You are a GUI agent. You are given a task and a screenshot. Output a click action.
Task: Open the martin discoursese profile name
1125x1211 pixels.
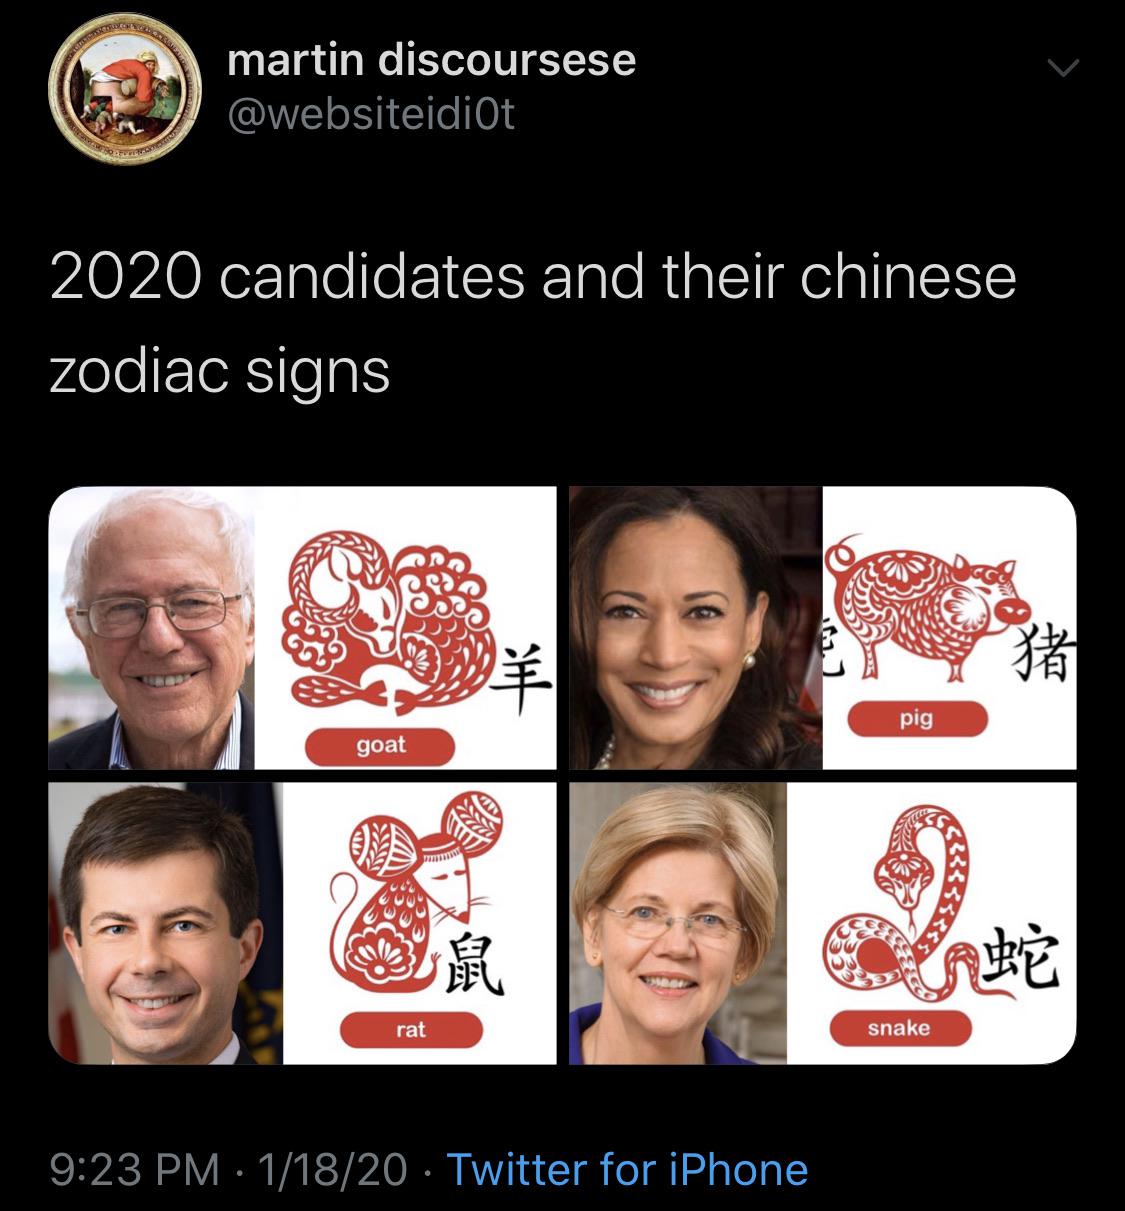pos(431,60)
